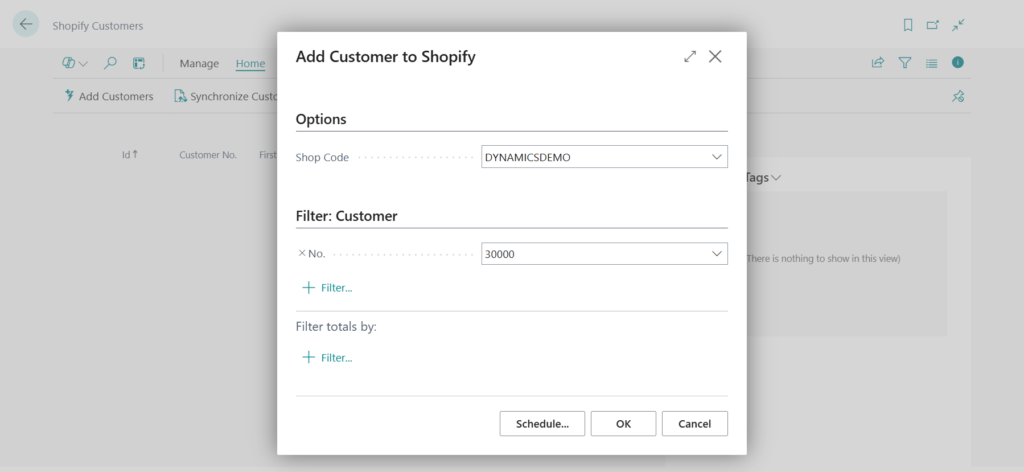Toggle the FactBox info icon

pyautogui.click(x=957, y=63)
